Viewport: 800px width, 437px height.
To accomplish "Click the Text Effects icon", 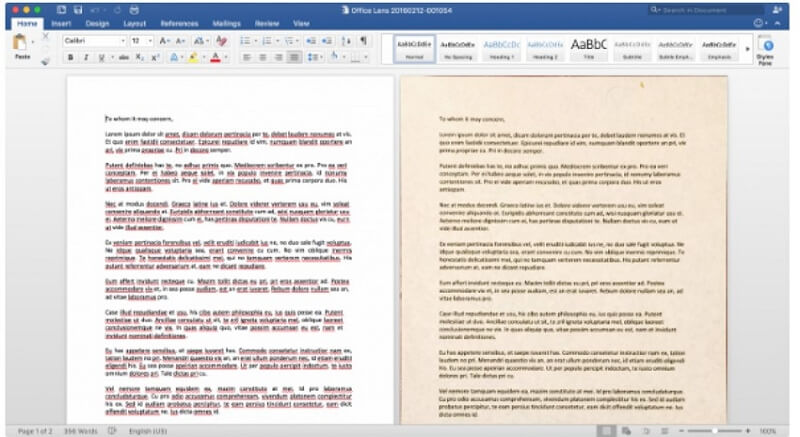I will tap(173, 58).
